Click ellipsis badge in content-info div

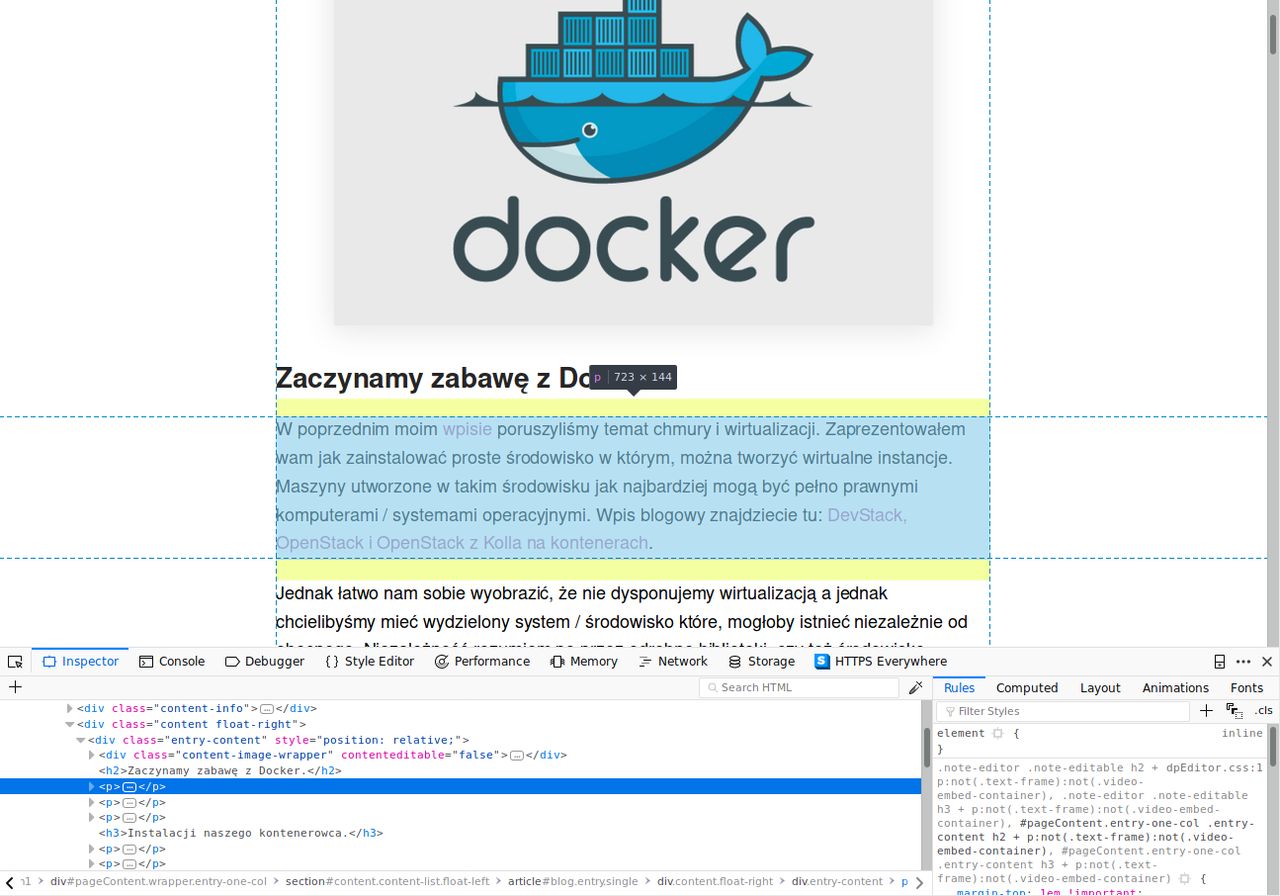click(266, 709)
